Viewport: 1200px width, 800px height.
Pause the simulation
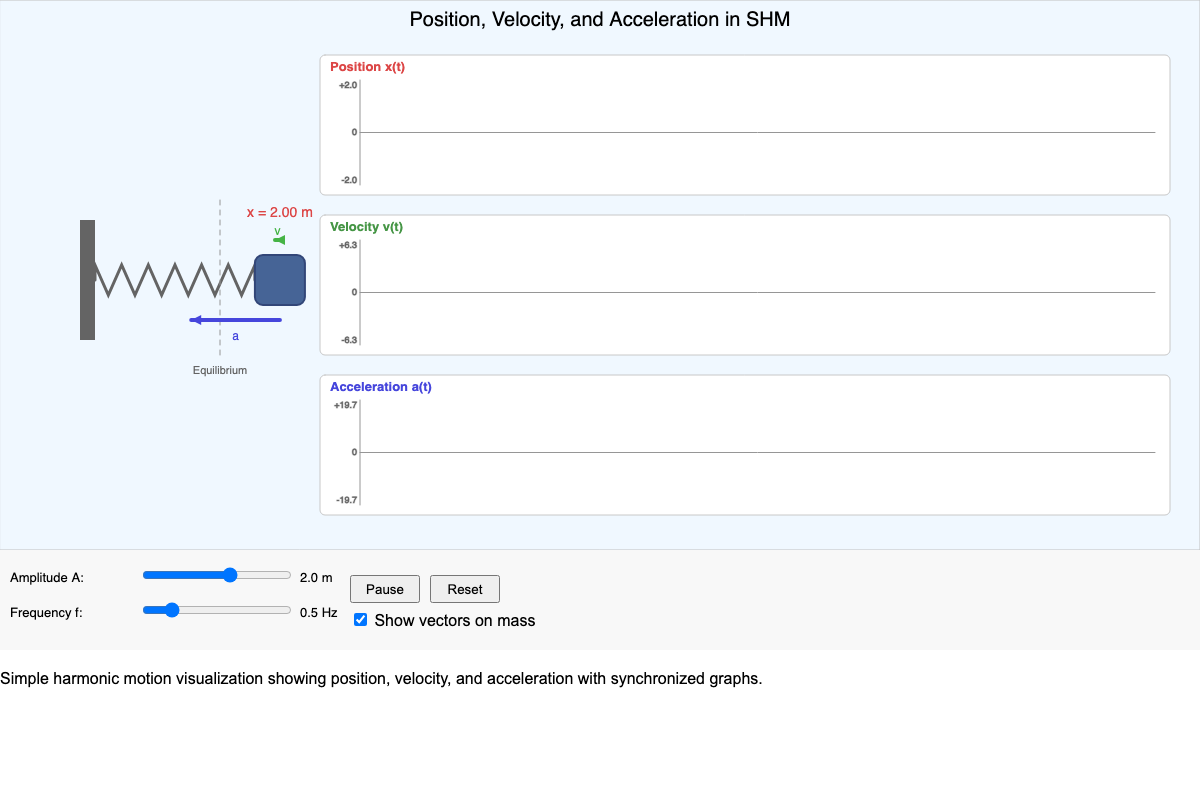384,588
